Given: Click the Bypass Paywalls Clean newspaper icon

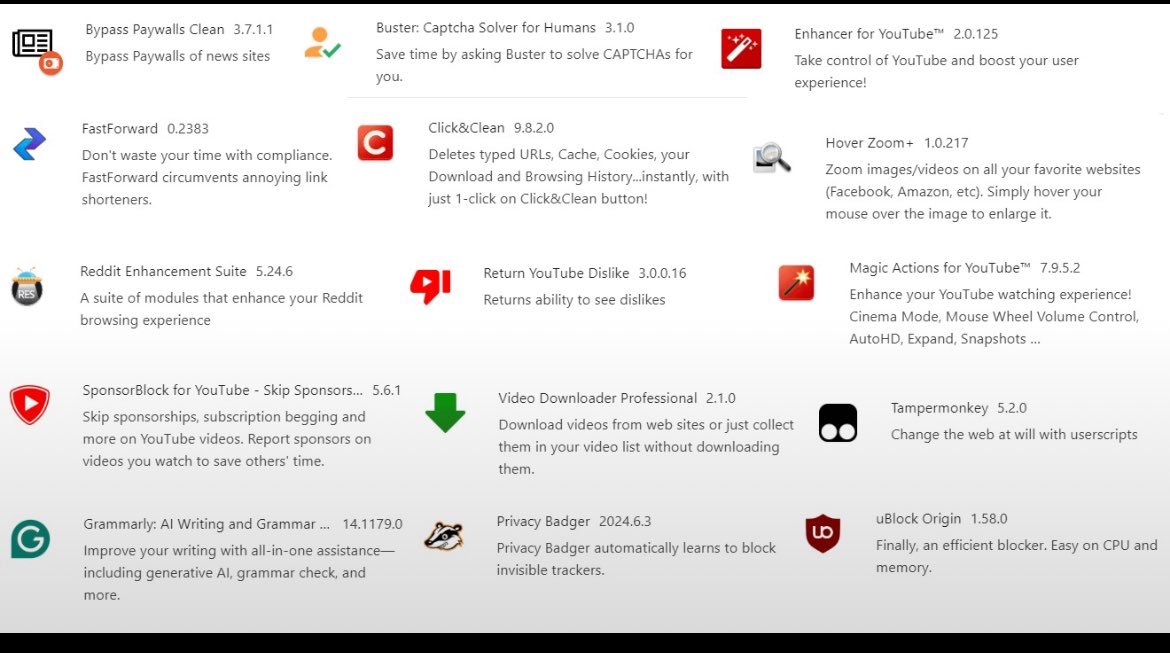Looking at the screenshot, I should click(37, 51).
